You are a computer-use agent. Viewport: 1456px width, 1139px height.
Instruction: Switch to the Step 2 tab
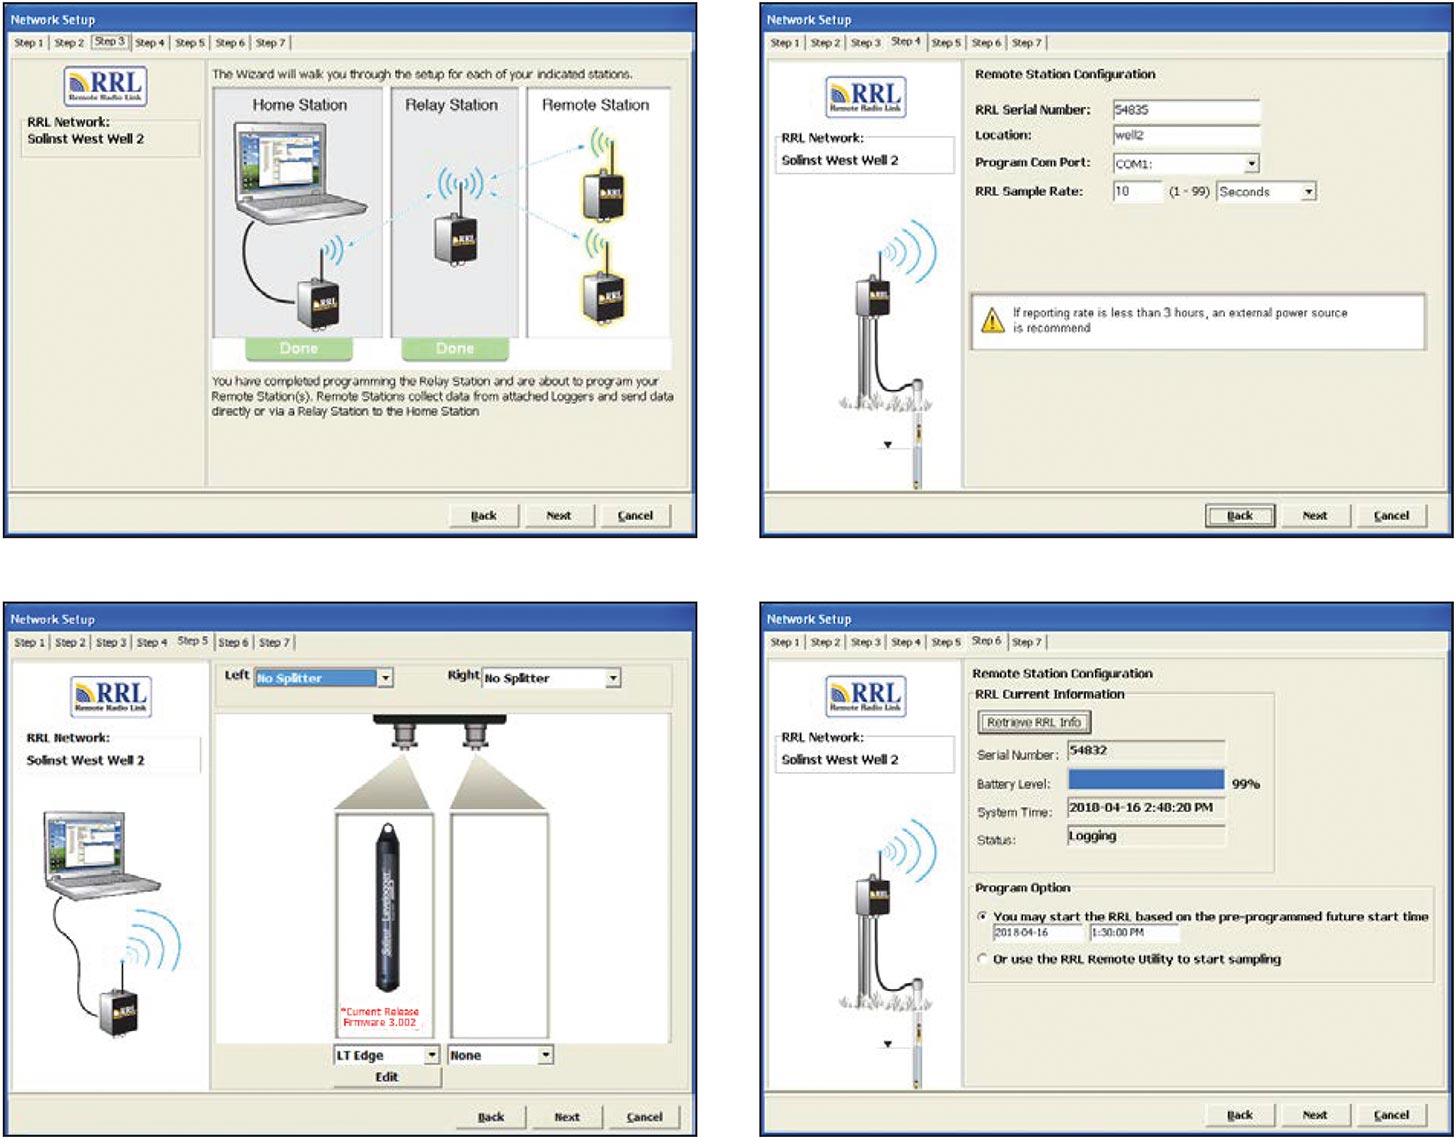[x=71, y=43]
